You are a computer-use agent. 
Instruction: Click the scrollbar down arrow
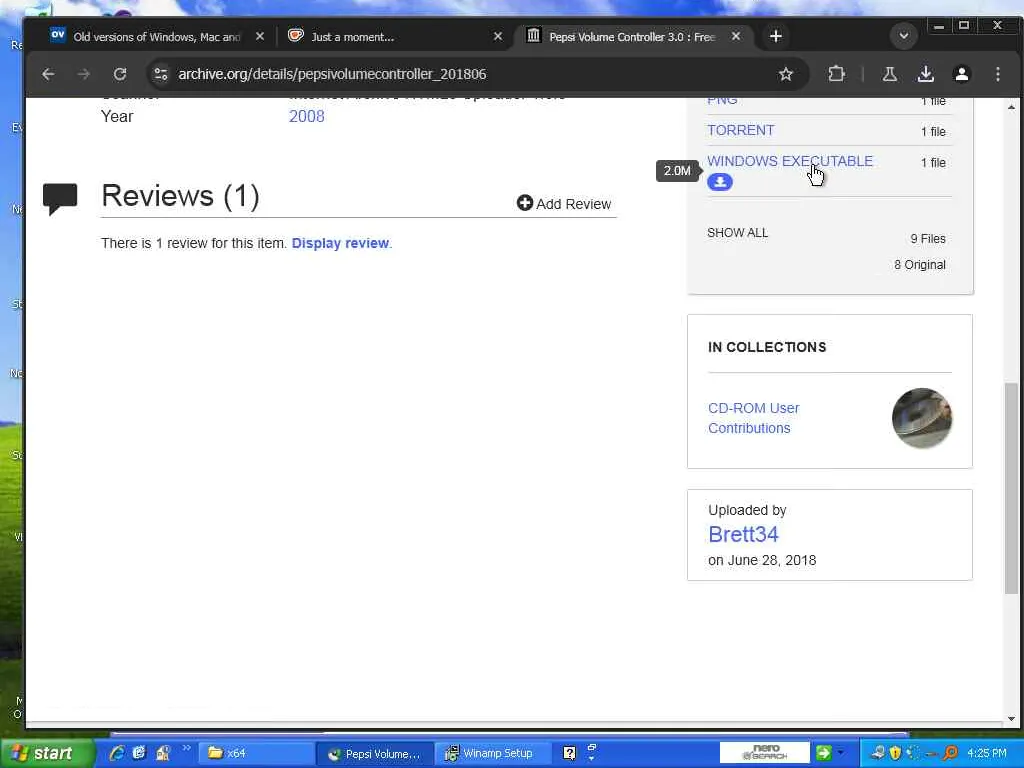click(x=1011, y=718)
